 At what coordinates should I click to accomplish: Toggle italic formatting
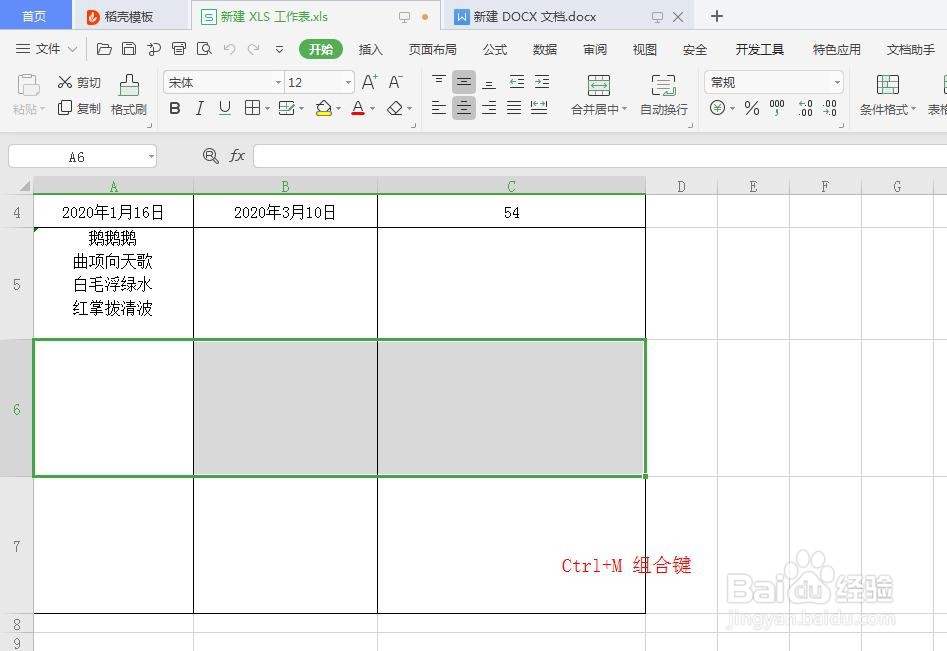coord(201,108)
